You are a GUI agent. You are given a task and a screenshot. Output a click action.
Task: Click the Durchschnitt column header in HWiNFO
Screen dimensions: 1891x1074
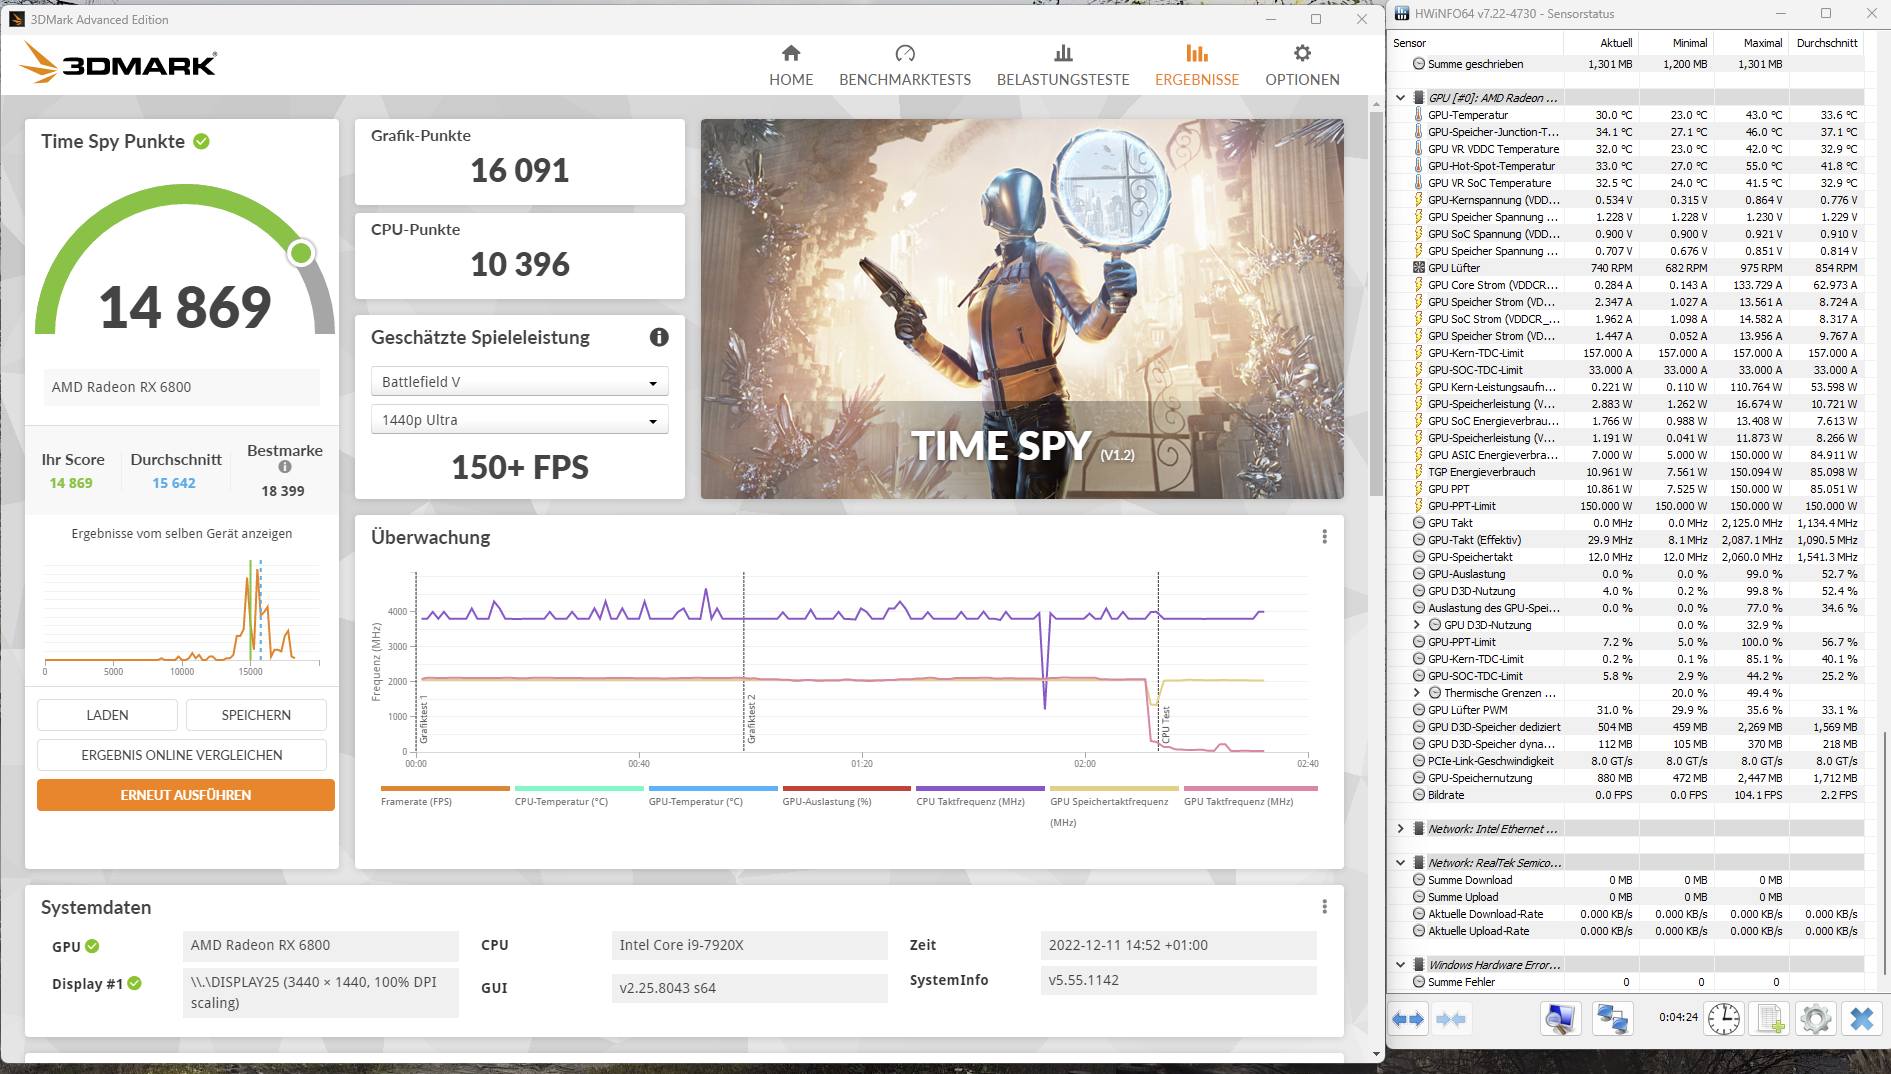tap(1826, 43)
